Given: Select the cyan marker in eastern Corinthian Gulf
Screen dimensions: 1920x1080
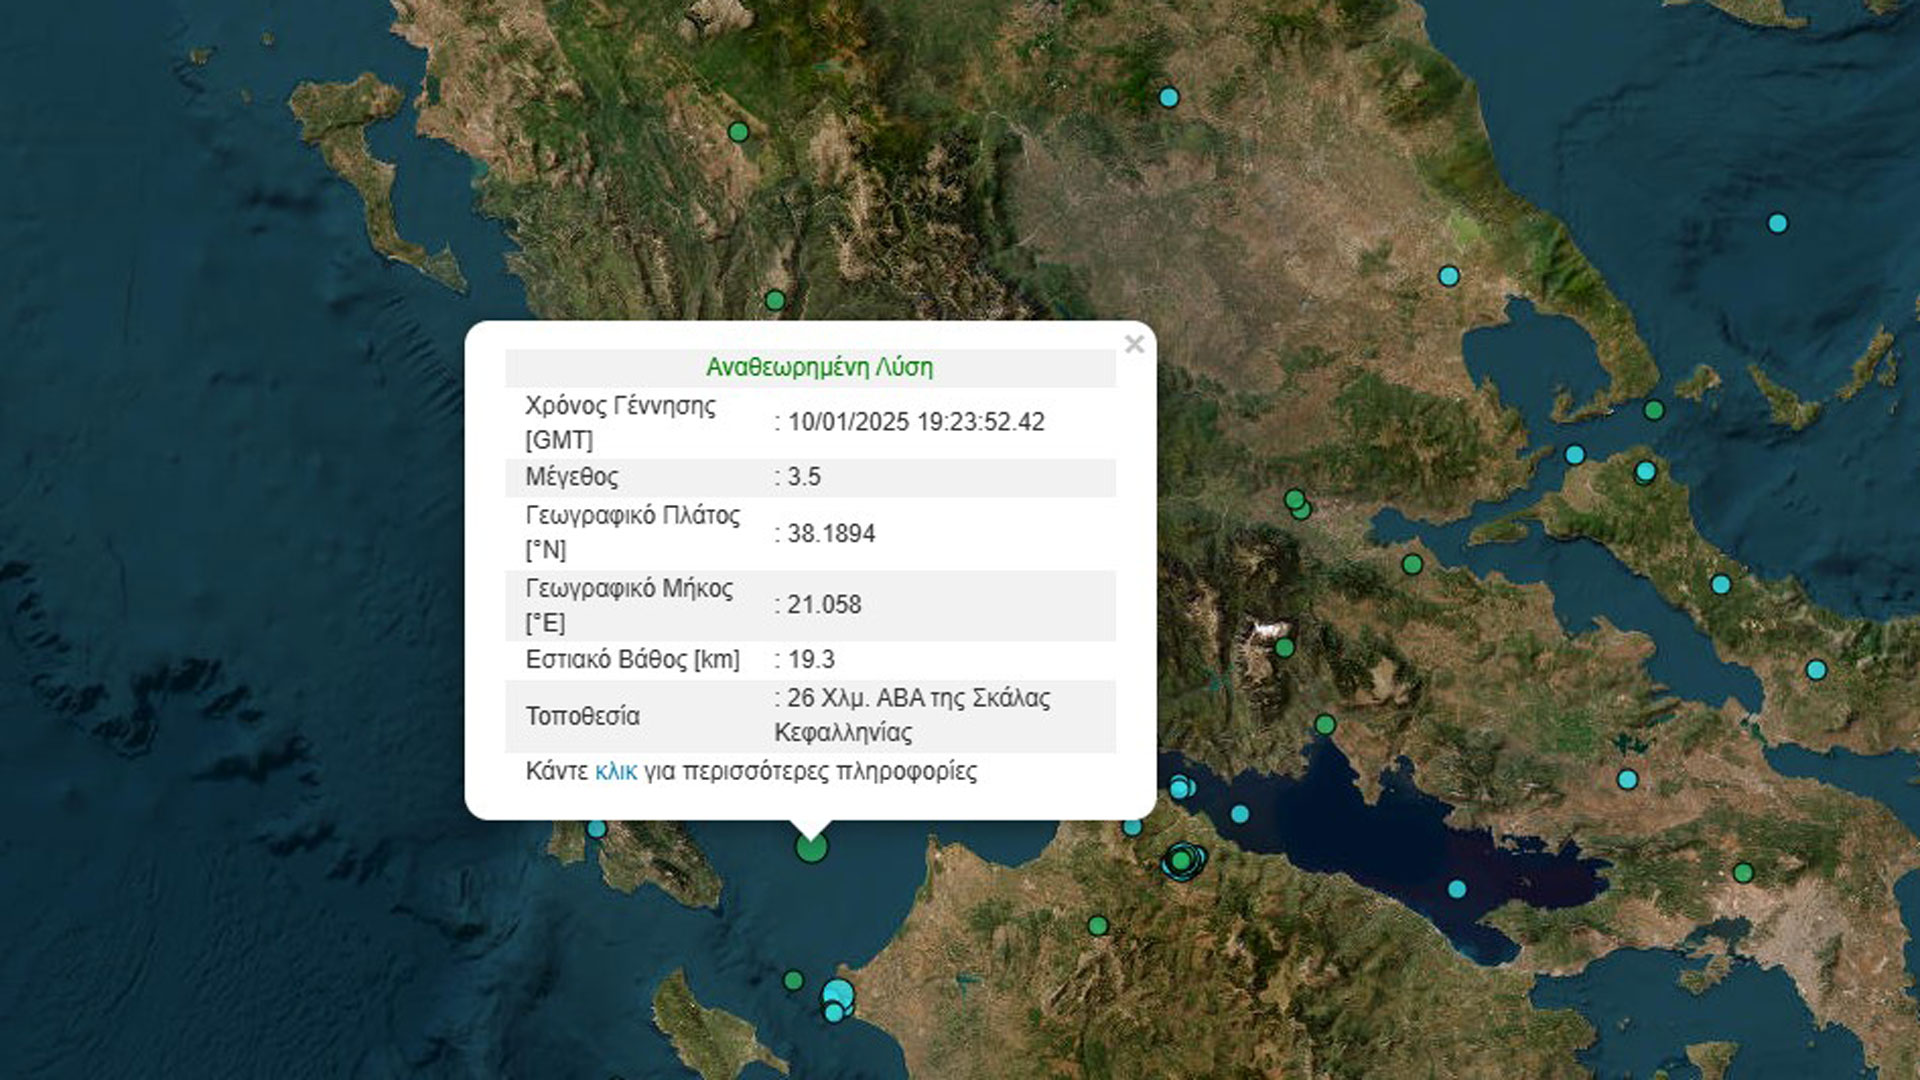Looking at the screenshot, I should pyautogui.click(x=1457, y=889).
